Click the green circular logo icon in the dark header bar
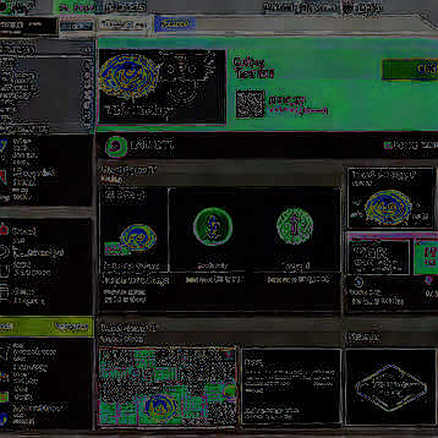438x438 pixels. click(116, 146)
